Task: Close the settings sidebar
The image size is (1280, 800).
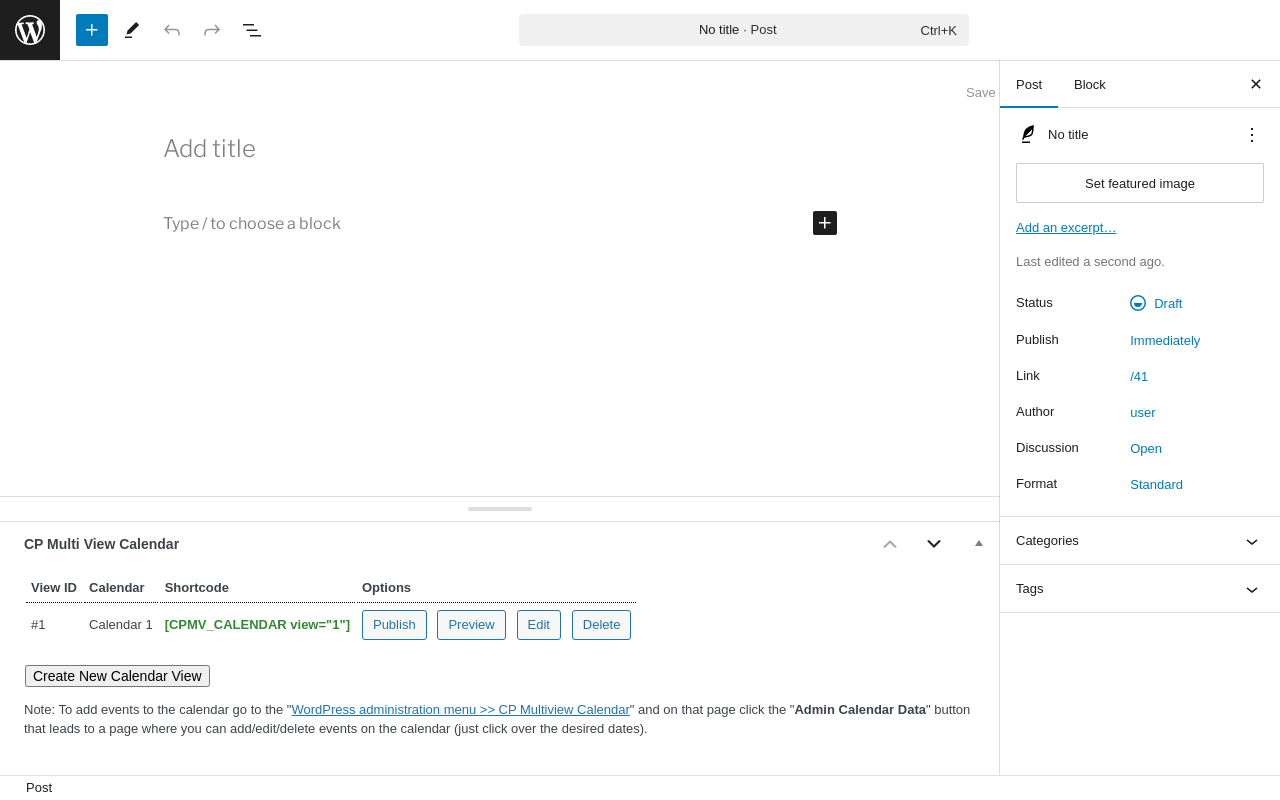Action: [x=1256, y=84]
